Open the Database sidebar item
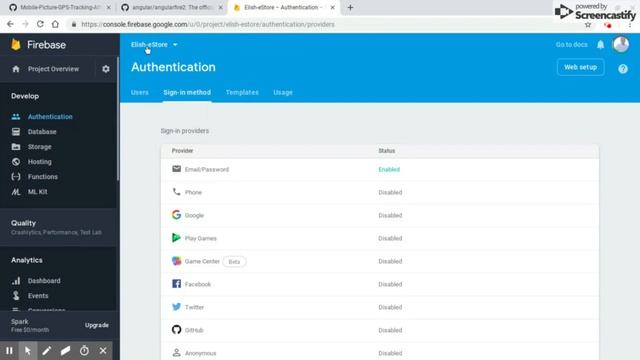 (42, 132)
